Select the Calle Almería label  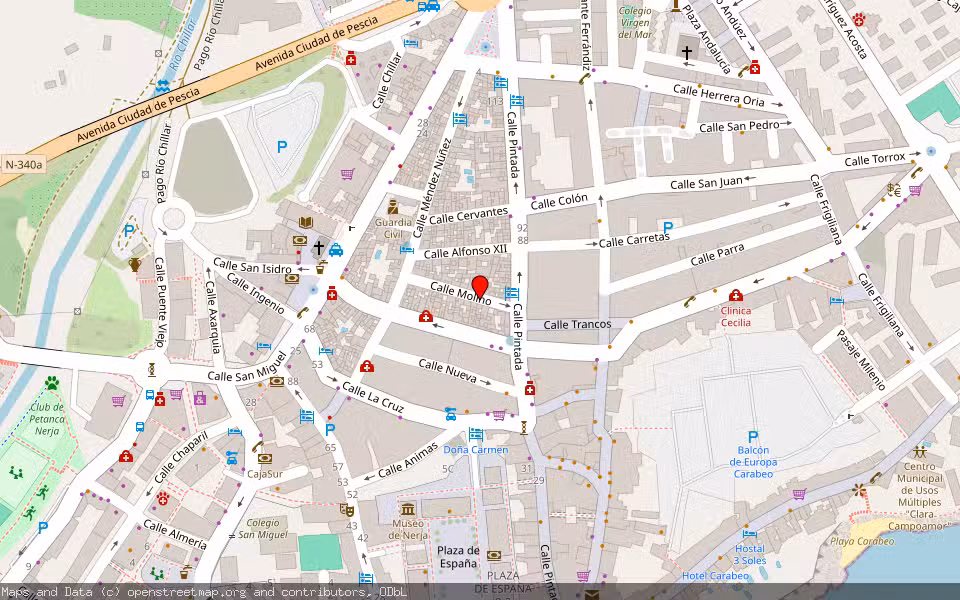point(174,534)
